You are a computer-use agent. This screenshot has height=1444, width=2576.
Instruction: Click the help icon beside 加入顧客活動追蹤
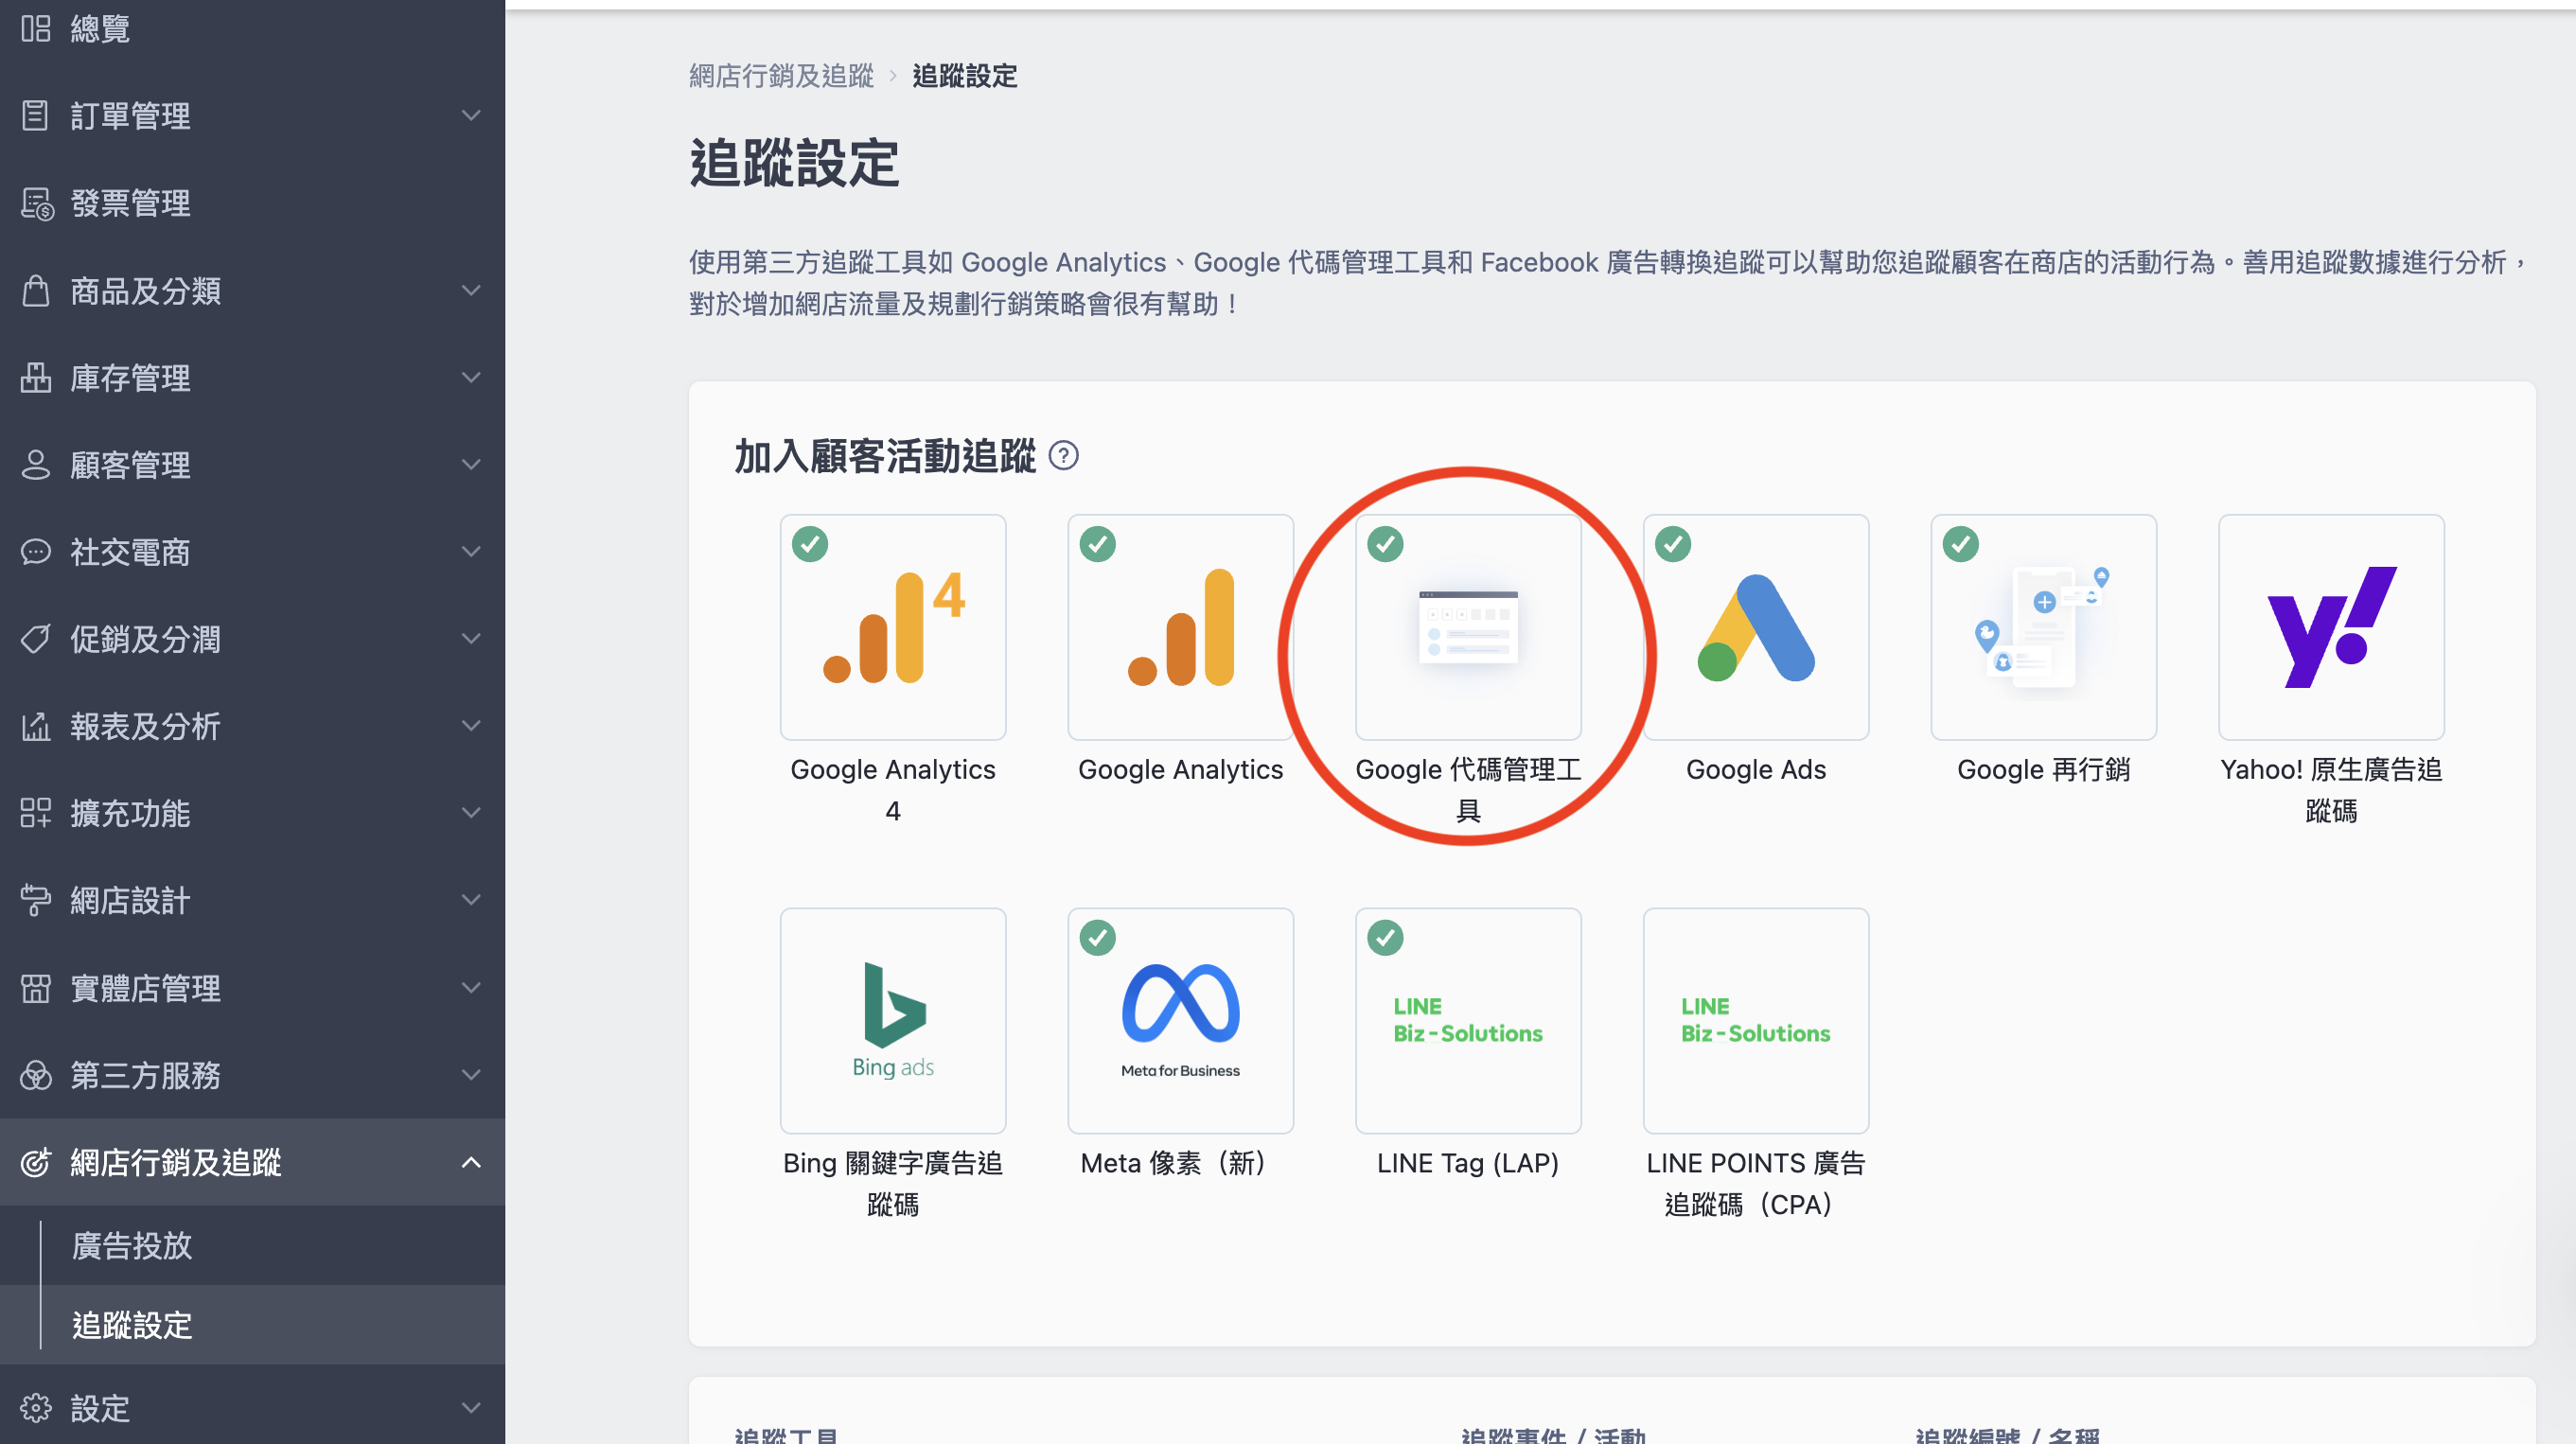(x=1063, y=456)
